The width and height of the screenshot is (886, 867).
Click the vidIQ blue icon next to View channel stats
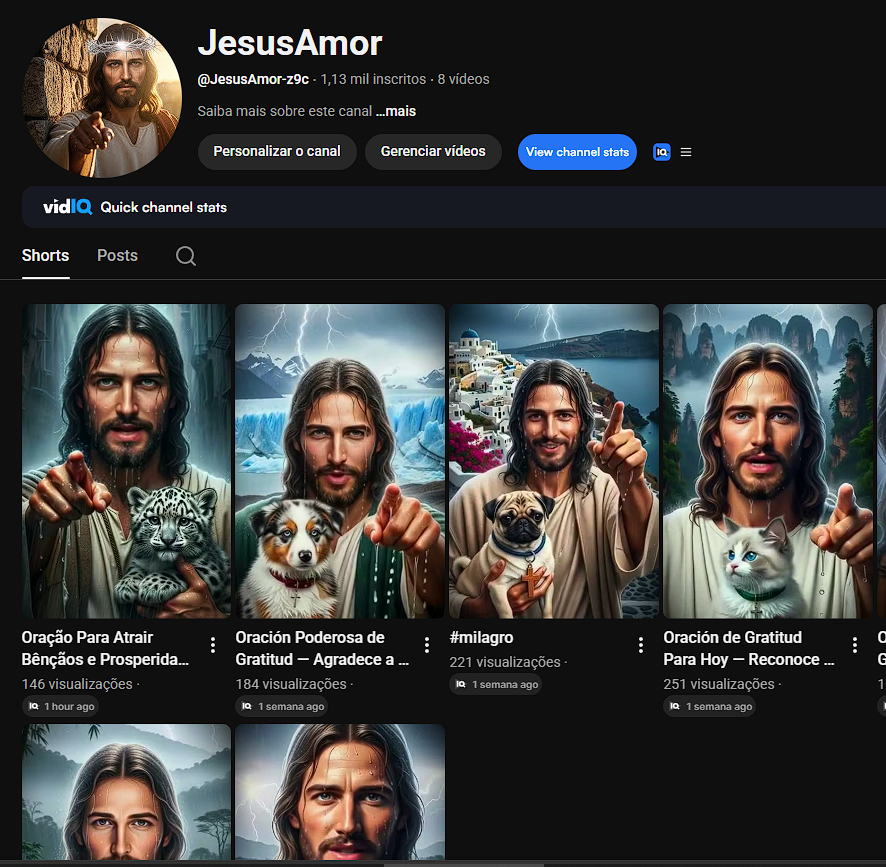tap(662, 152)
